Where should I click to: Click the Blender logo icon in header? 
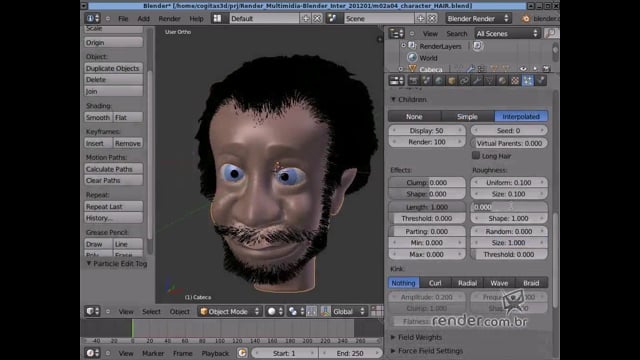[x=526, y=18]
